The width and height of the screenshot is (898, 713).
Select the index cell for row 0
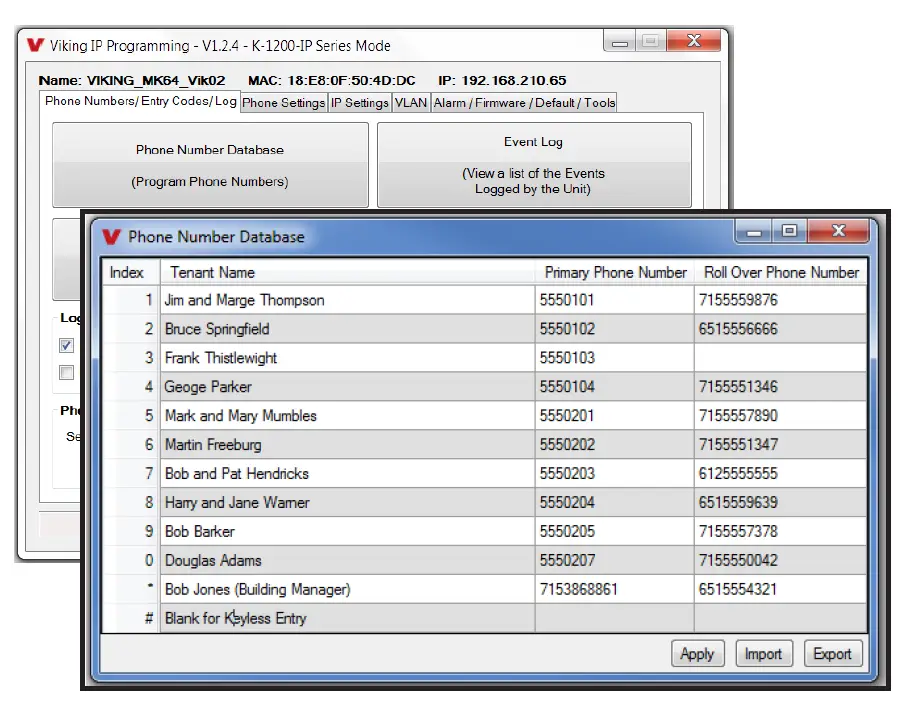[x=131, y=560]
